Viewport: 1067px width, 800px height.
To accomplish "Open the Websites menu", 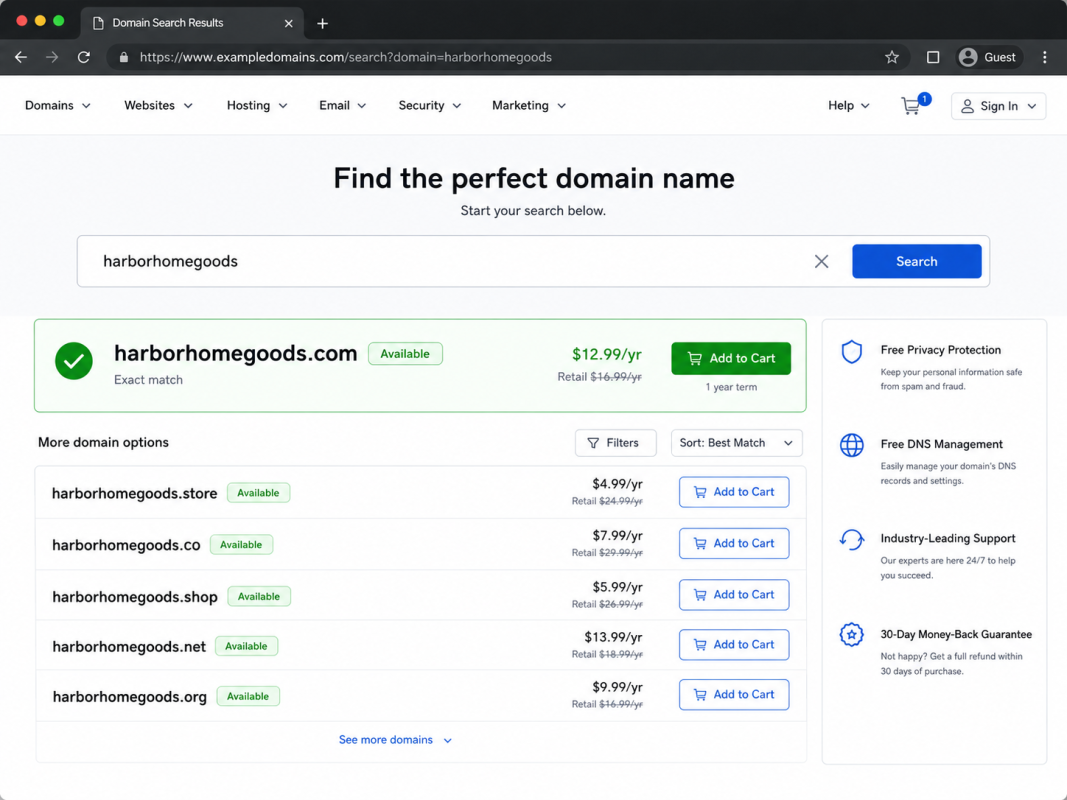I will 159,105.
